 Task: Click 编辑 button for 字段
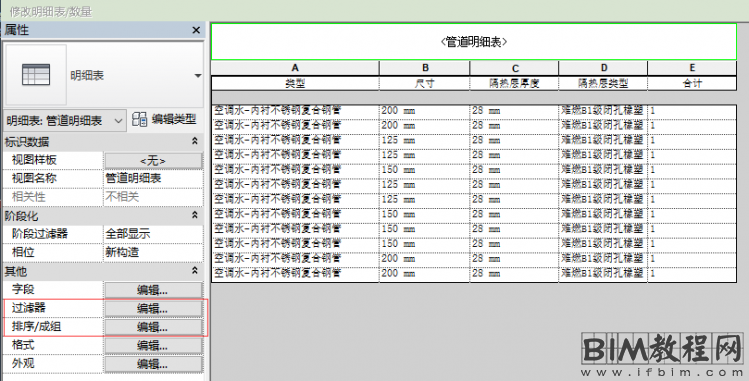coord(153,290)
